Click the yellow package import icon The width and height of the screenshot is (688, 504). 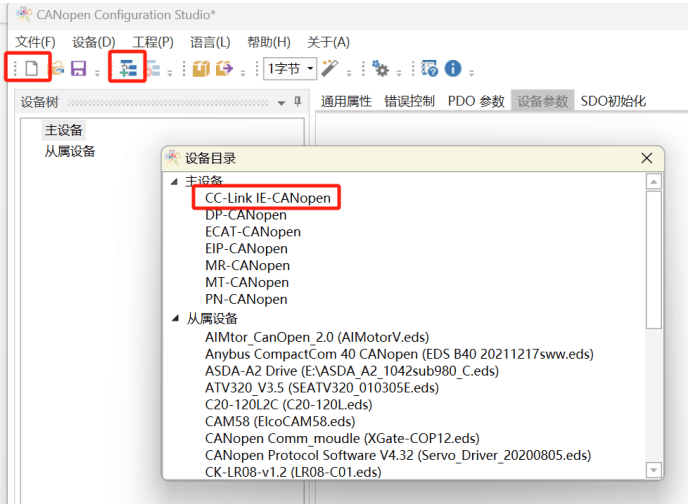click(201, 68)
